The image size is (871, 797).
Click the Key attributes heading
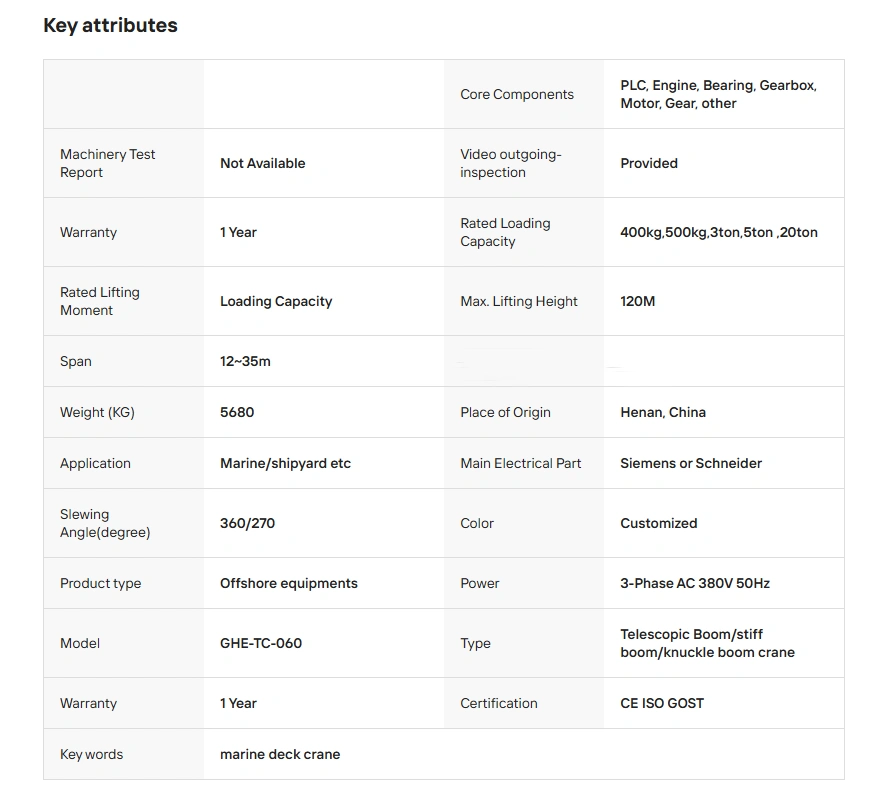[x=110, y=26]
